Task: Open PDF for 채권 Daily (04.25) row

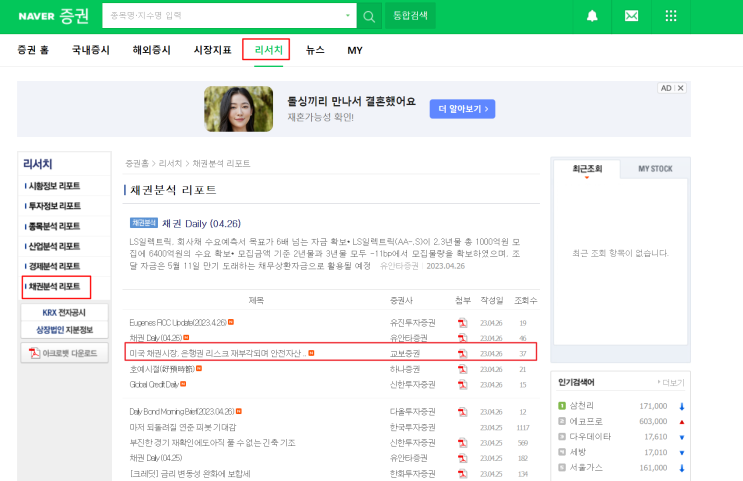Action: pos(462,458)
